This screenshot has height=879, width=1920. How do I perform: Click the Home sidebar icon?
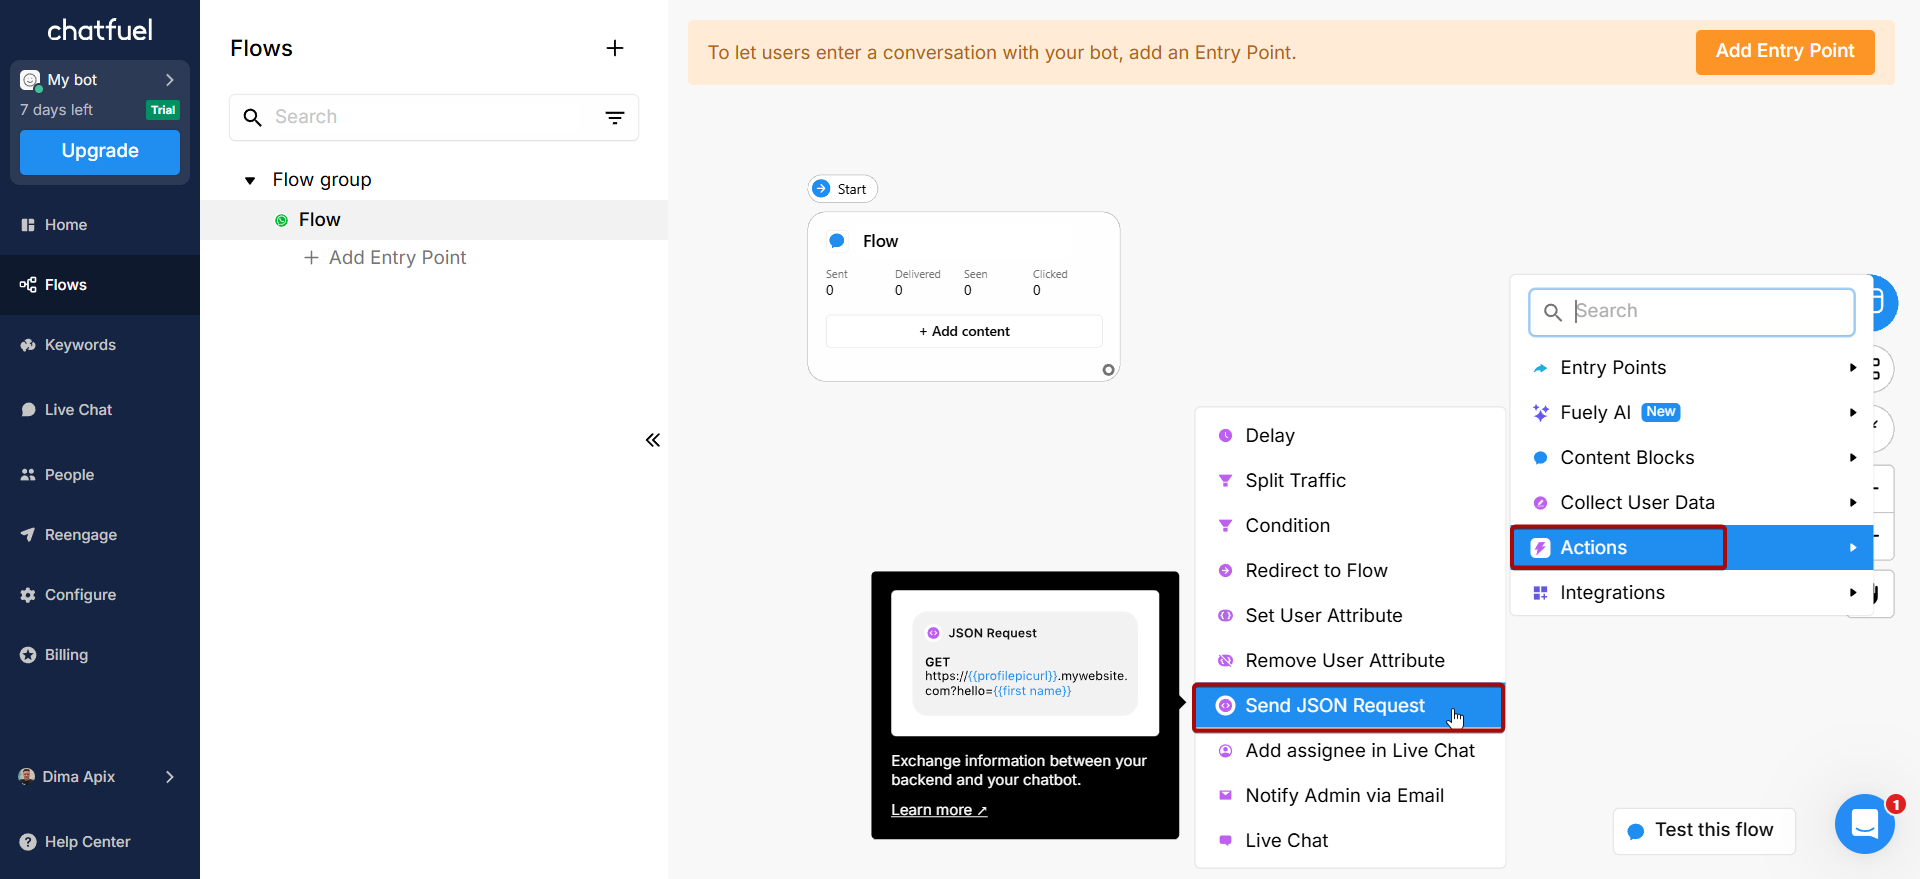[x=28, y=225]
